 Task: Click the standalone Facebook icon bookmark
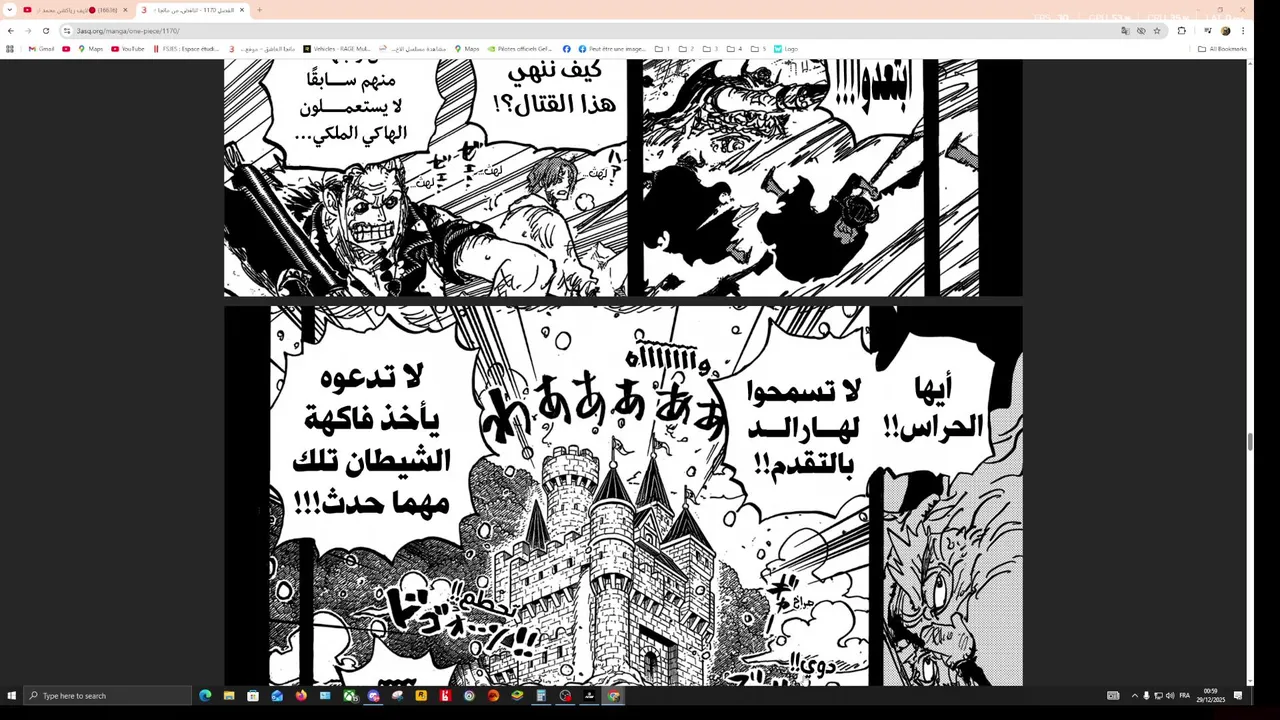pos(566,49)
